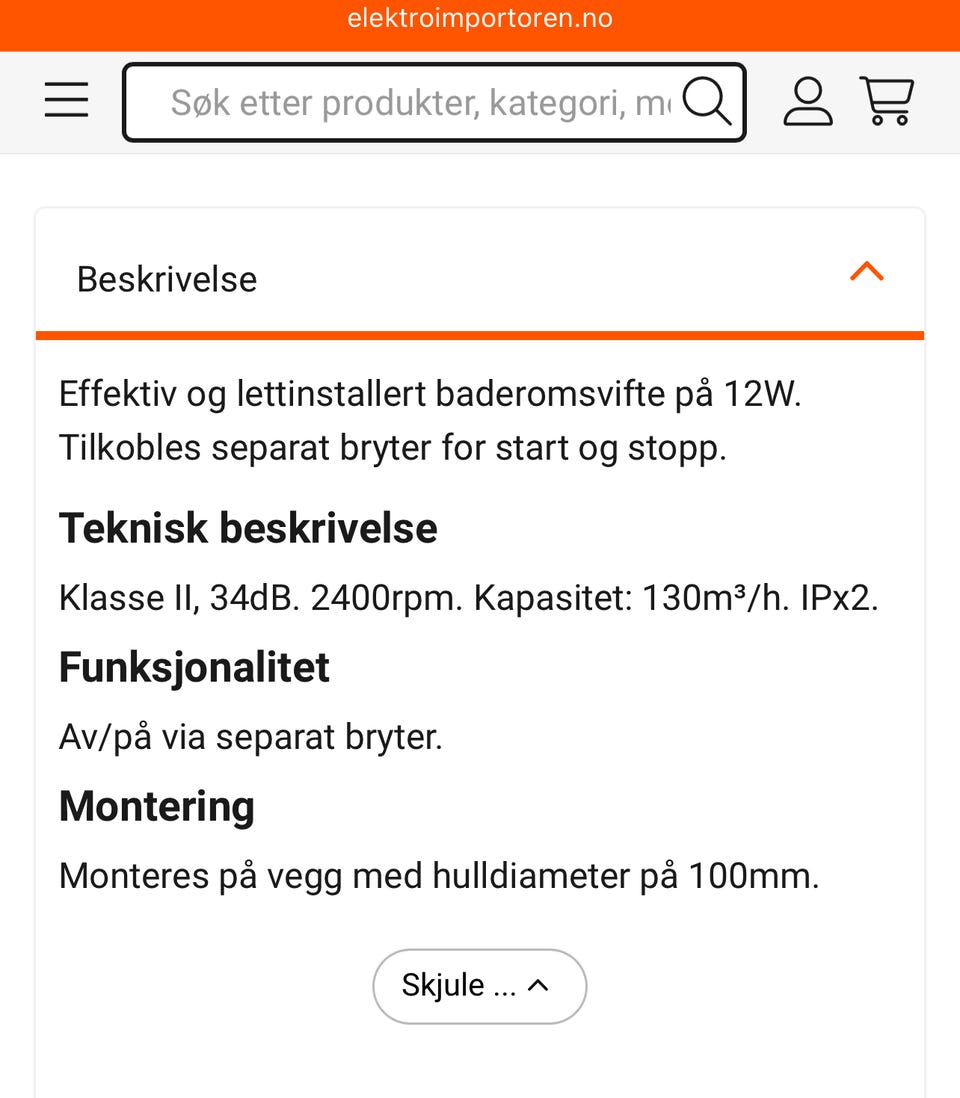The height and width of the screenshot is (1098, 960).
Task: Click the text line starting with Klasse II
Action: (468, 598)
